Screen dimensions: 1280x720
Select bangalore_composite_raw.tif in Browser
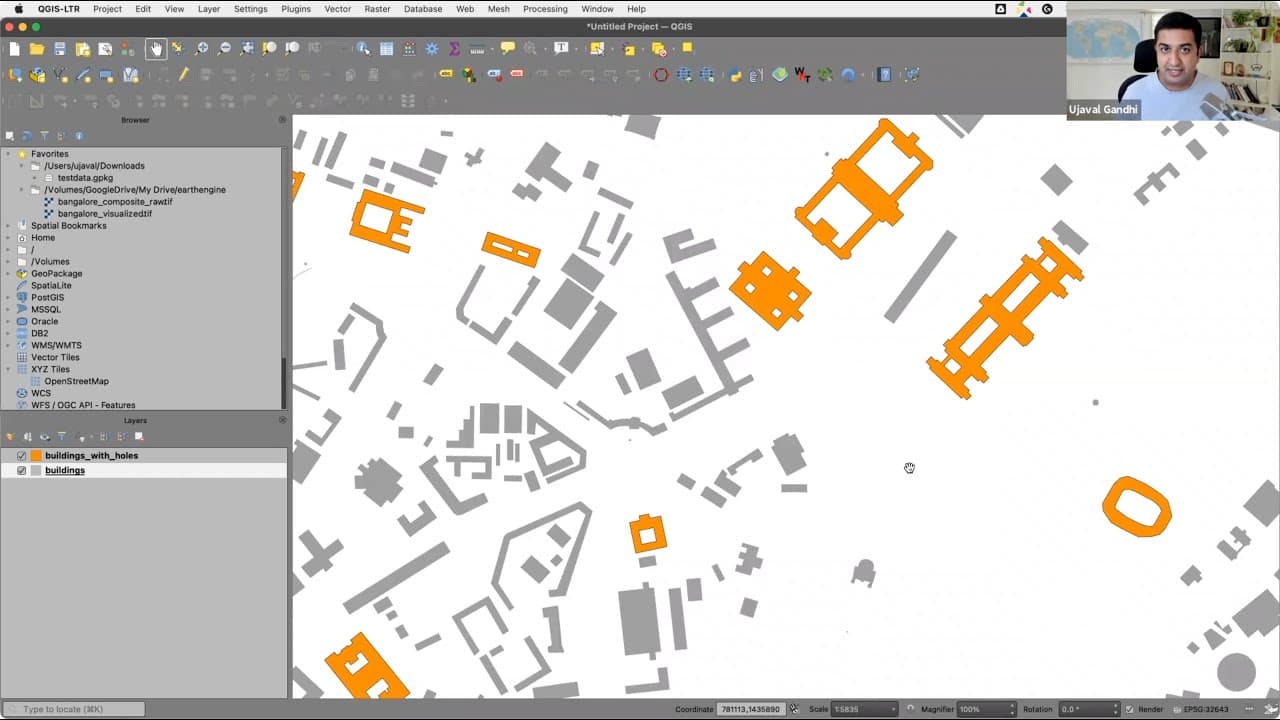(115, 202)
